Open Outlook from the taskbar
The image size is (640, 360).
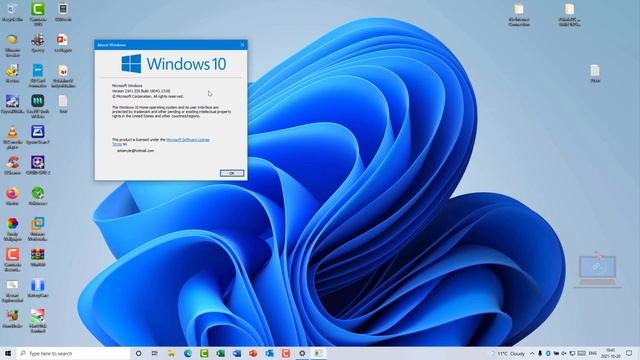pos(269,353)
